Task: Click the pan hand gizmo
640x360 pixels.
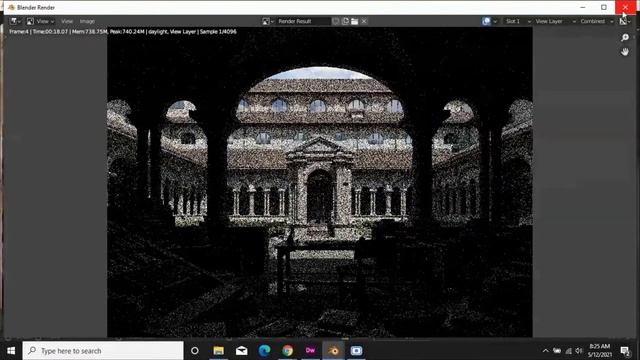Action: (625, 52)
